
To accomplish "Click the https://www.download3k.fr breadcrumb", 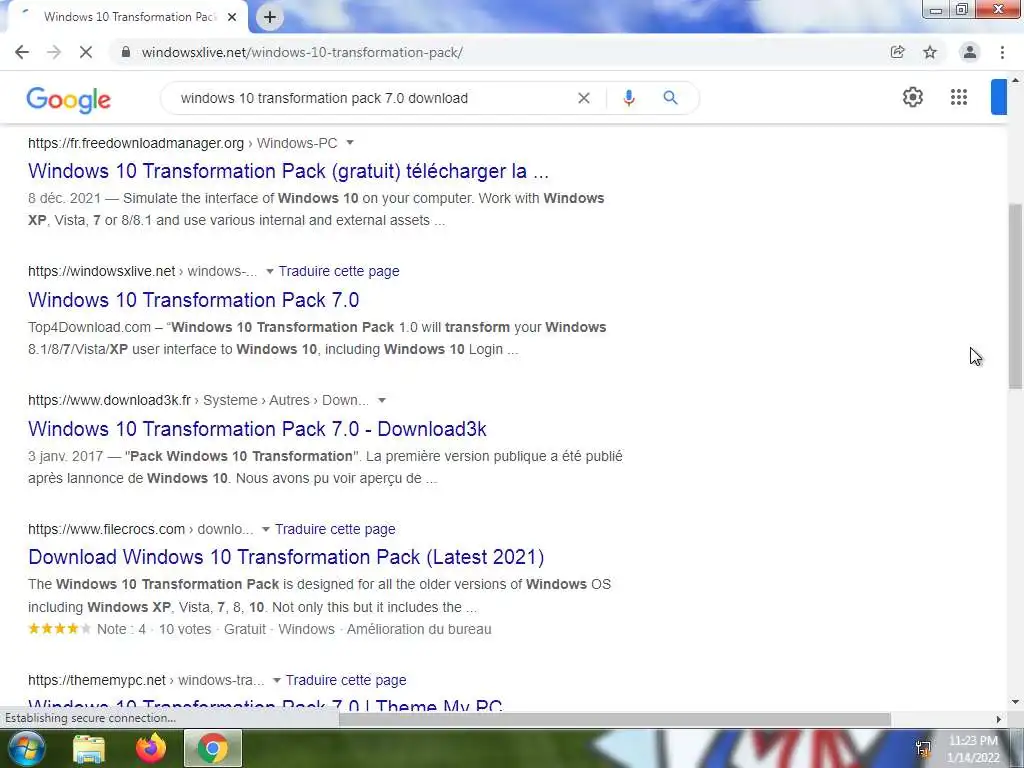I will 109,400.
